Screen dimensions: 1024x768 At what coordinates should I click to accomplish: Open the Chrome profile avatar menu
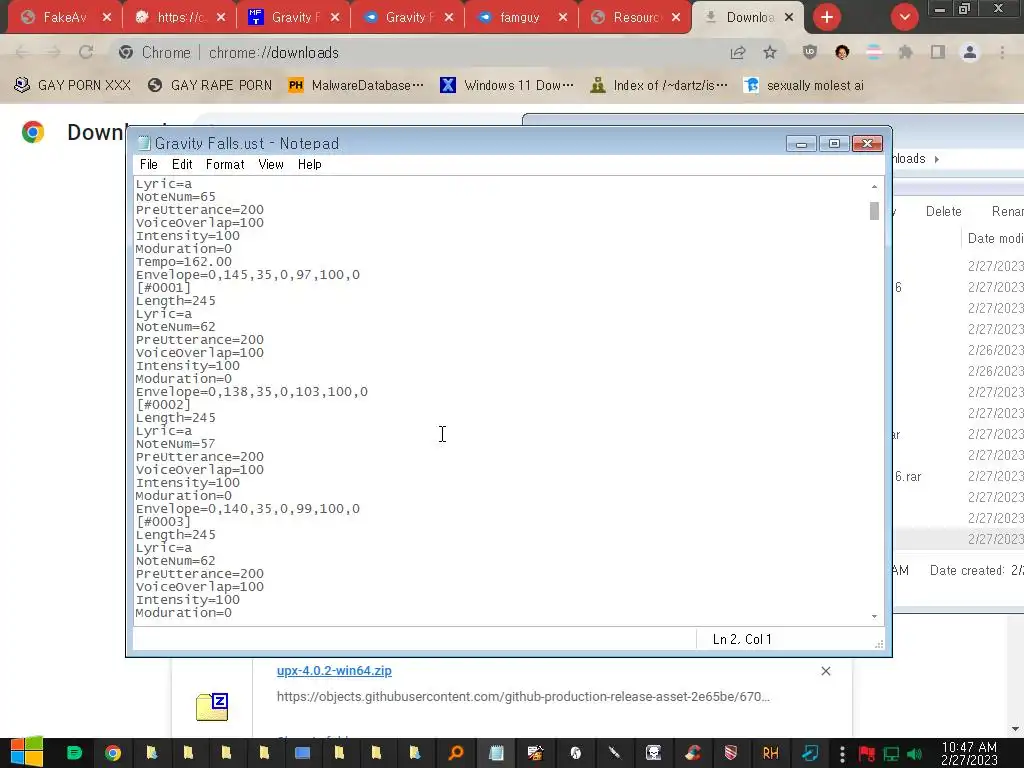970,53
